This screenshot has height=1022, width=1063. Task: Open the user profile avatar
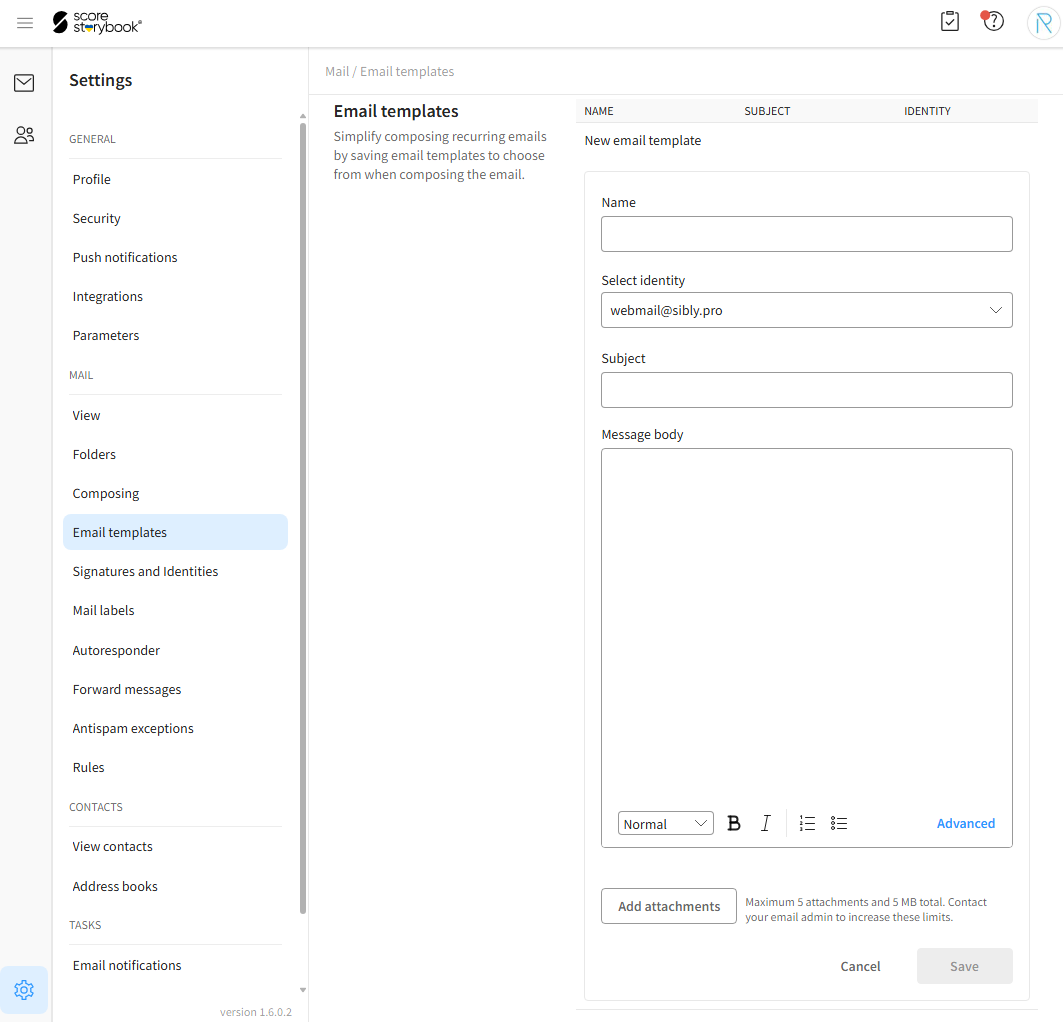(x=1043, y=23)
